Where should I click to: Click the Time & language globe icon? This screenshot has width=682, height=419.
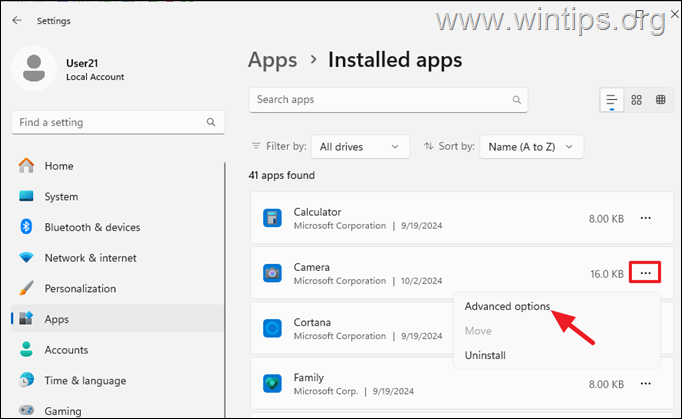26,380
